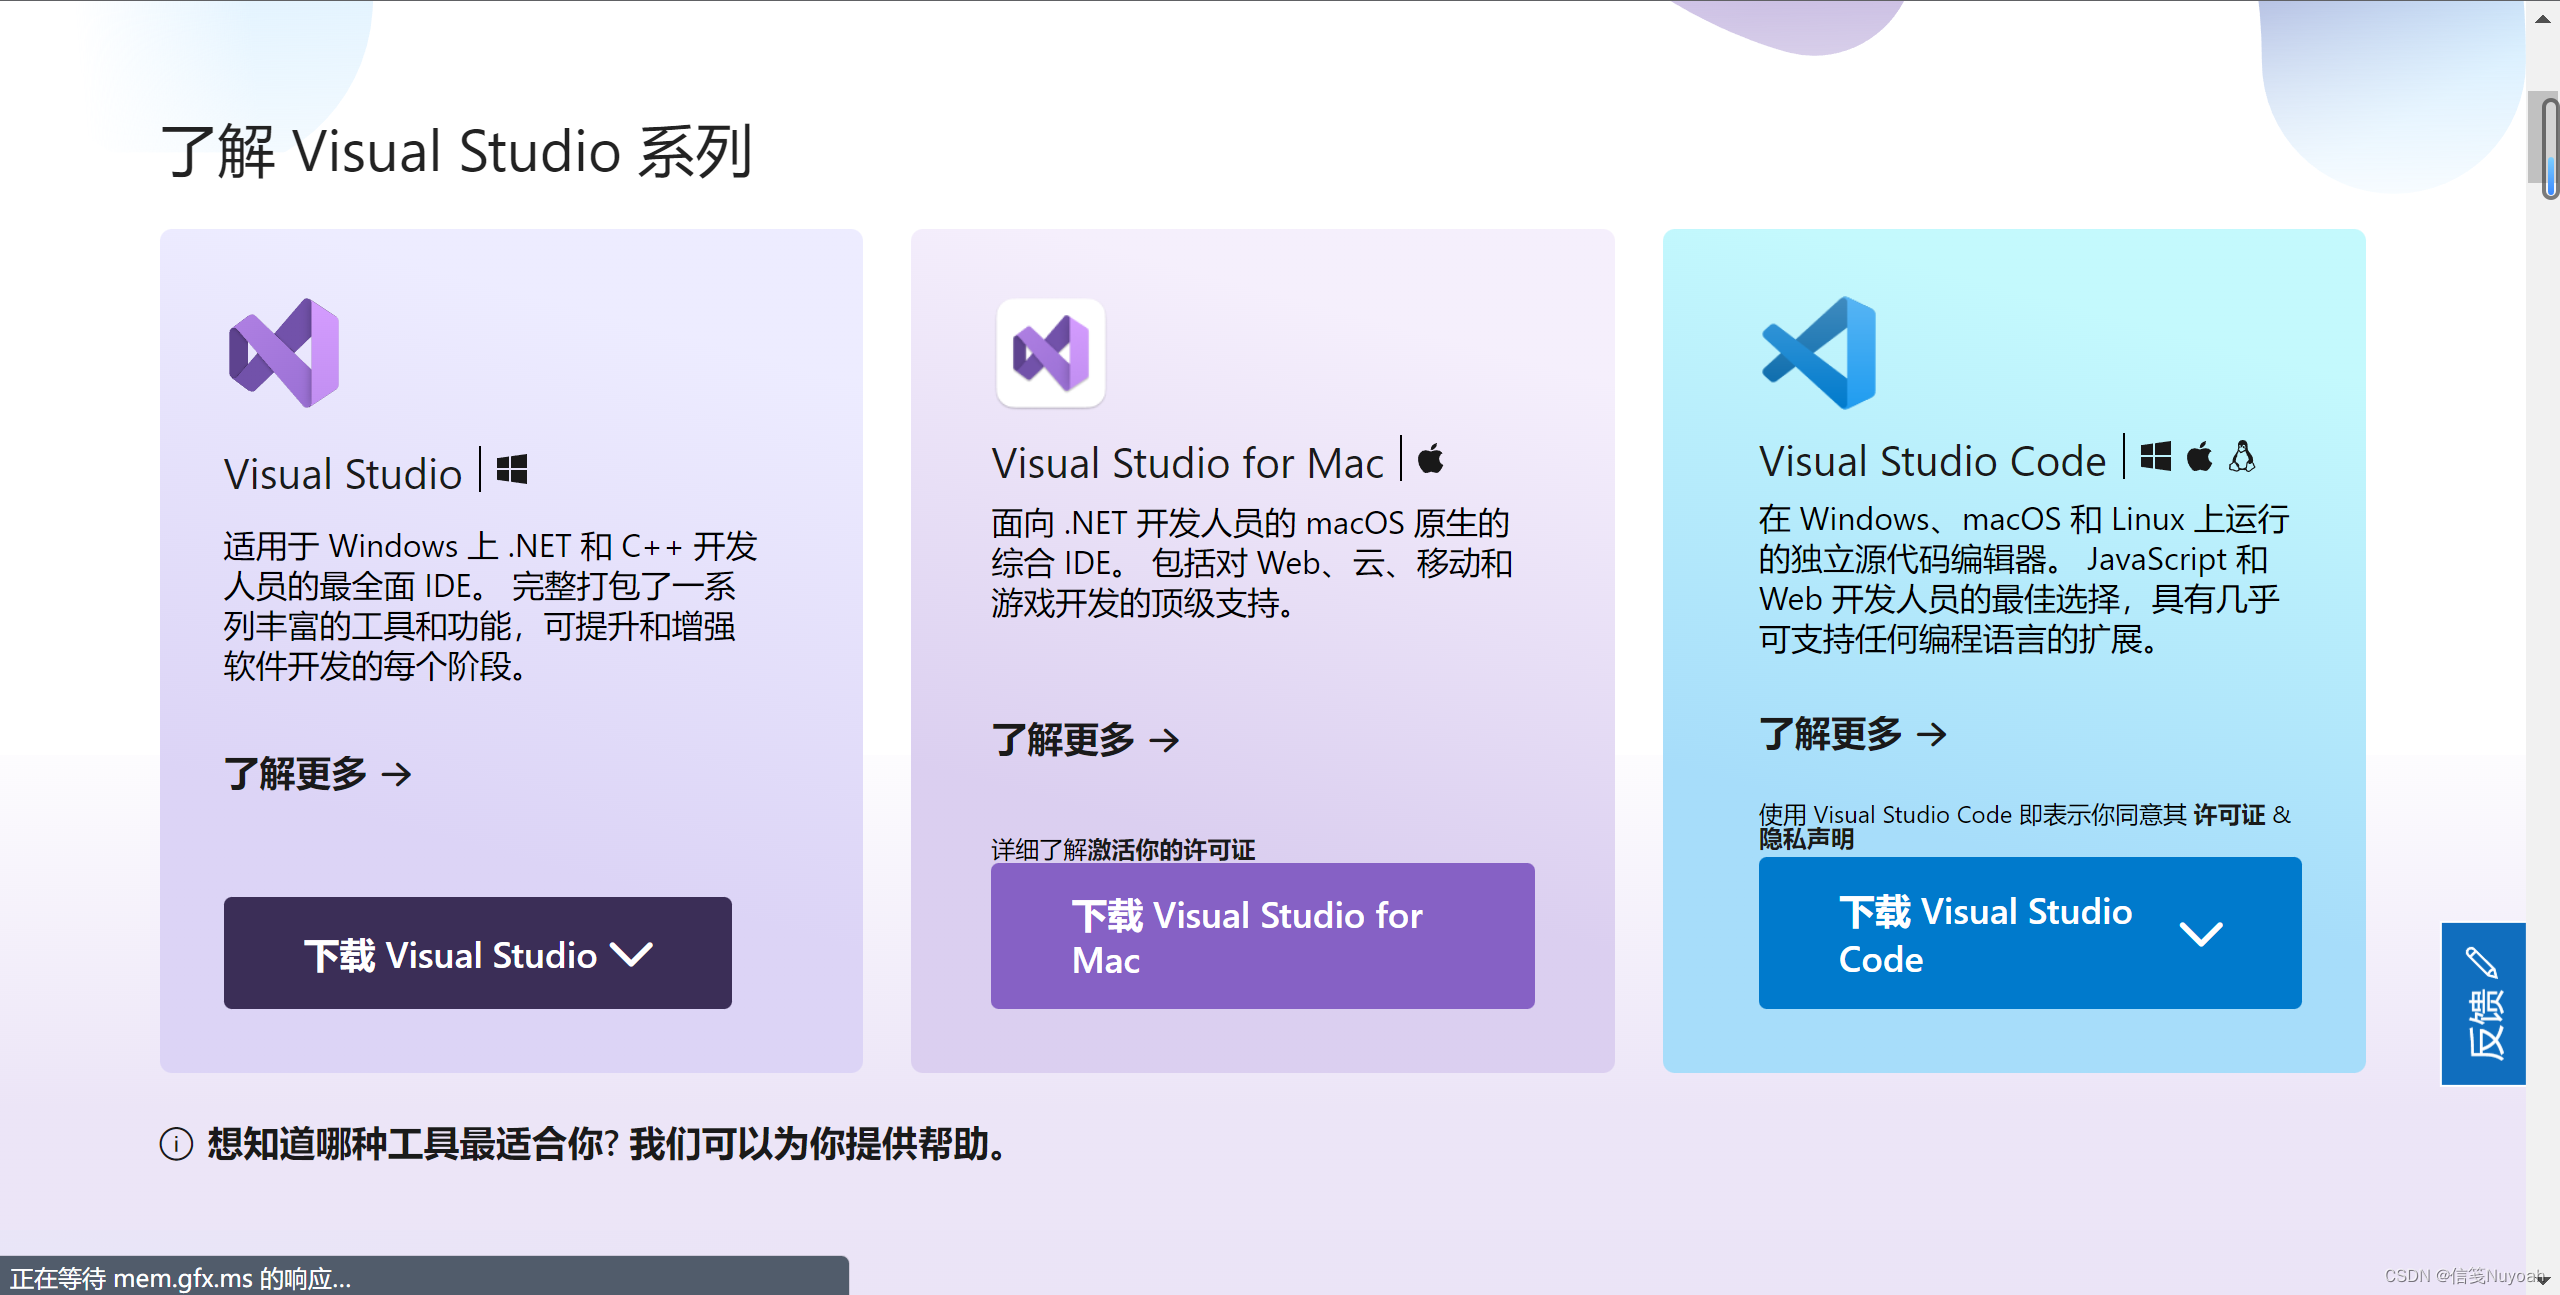Click the scrollbar up arrow

point(2543,17)
